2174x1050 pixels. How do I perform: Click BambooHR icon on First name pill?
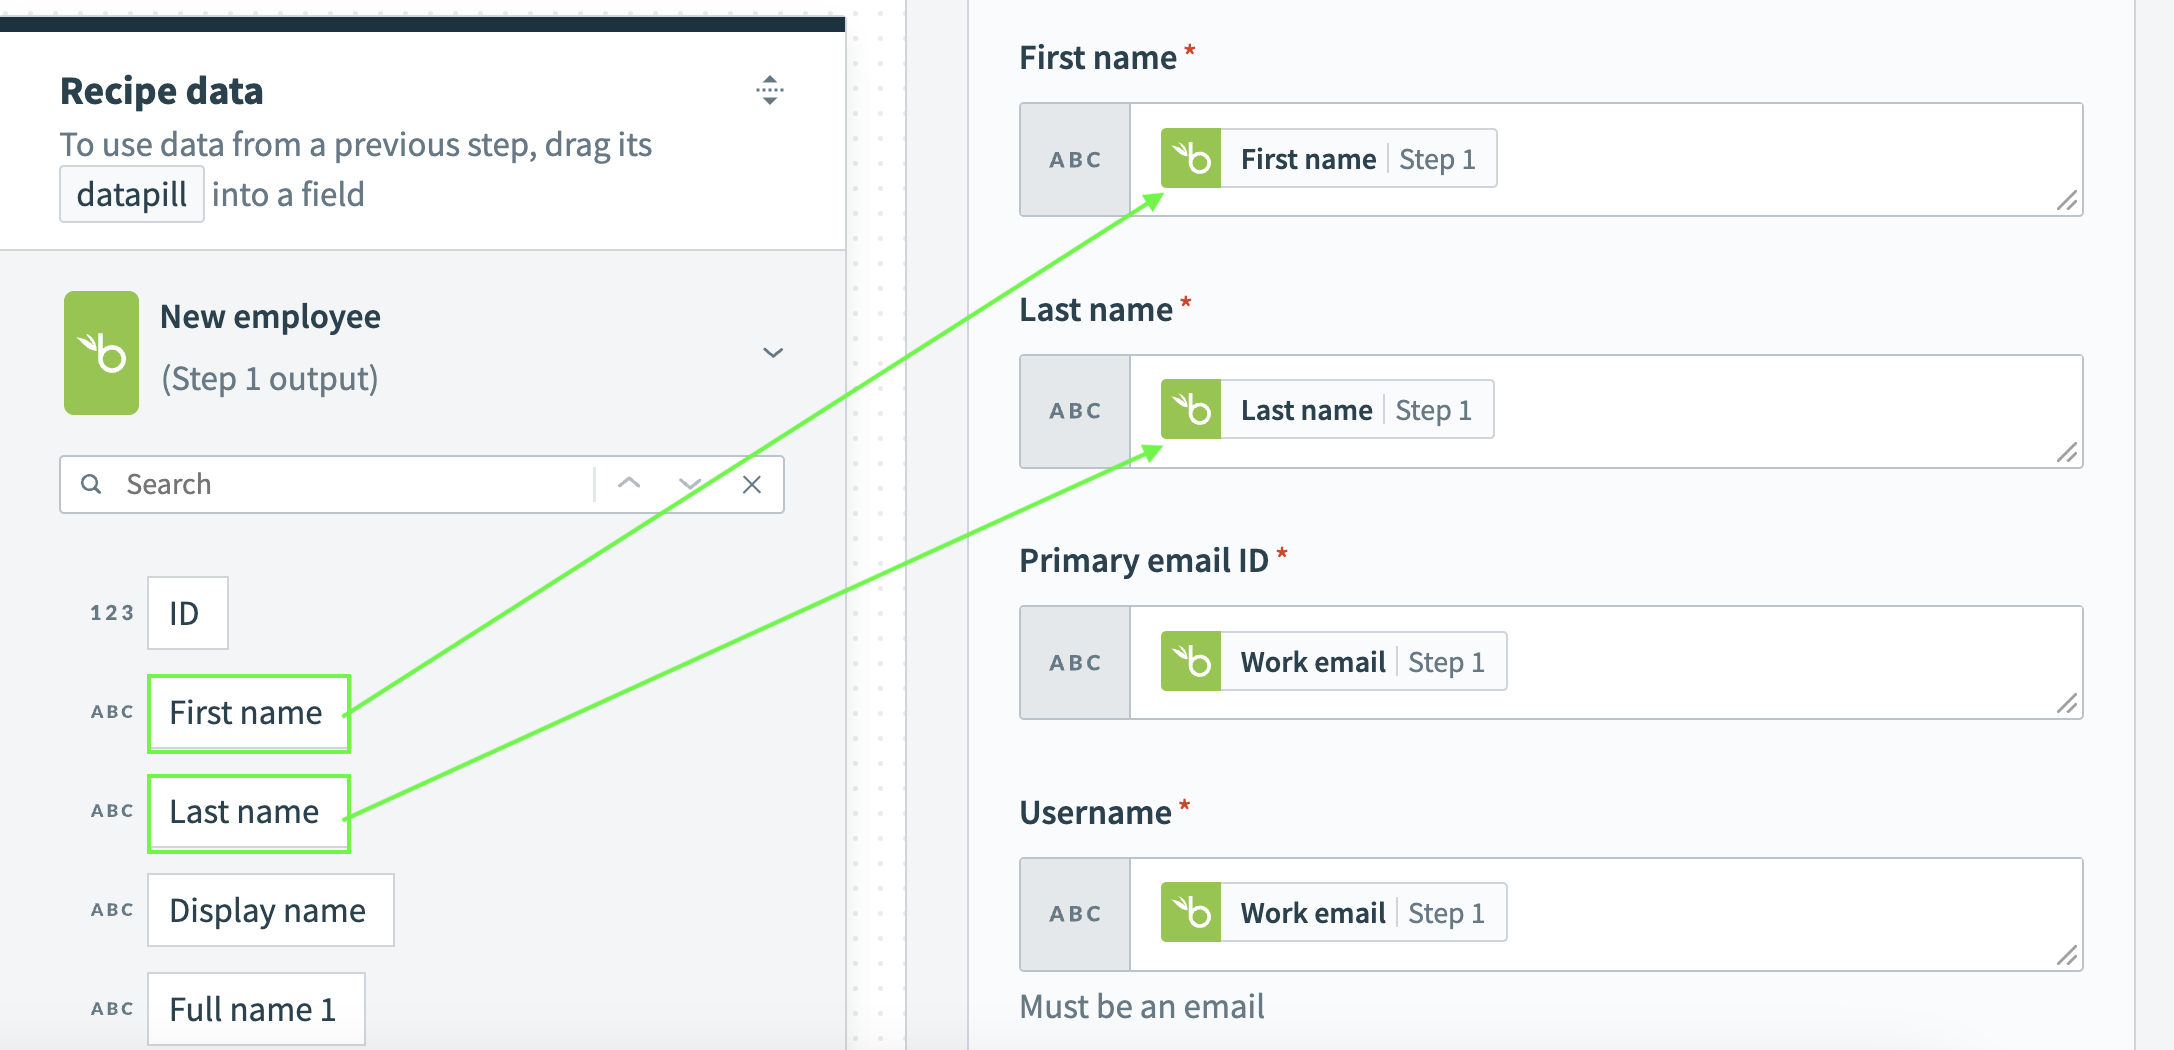pyautogui.click(x=1191, y=159)
